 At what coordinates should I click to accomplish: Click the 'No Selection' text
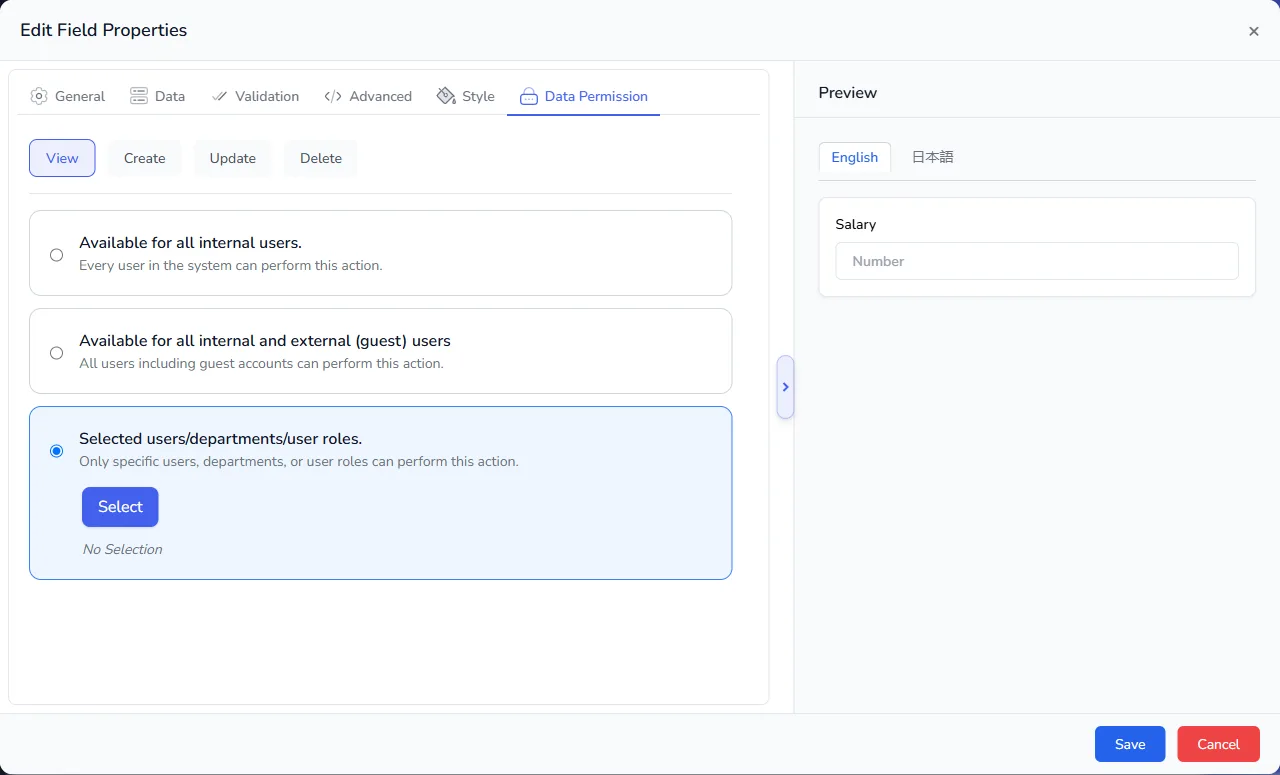122,549
